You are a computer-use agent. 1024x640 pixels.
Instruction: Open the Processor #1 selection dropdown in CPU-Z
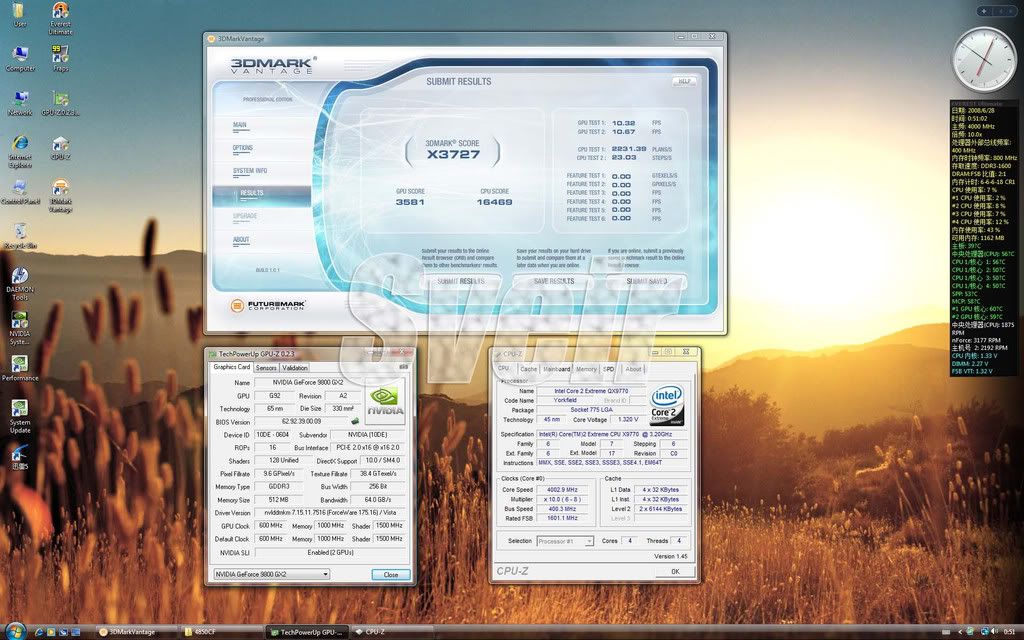[566, 541]
